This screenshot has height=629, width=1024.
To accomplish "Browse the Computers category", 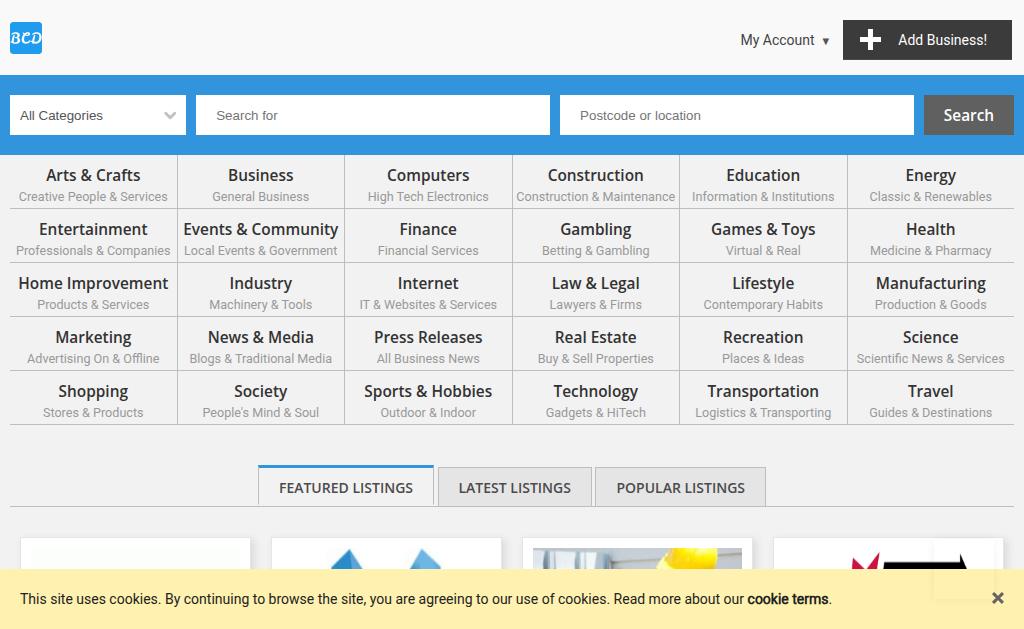I will pyautogui.click(x=428, y=175).
